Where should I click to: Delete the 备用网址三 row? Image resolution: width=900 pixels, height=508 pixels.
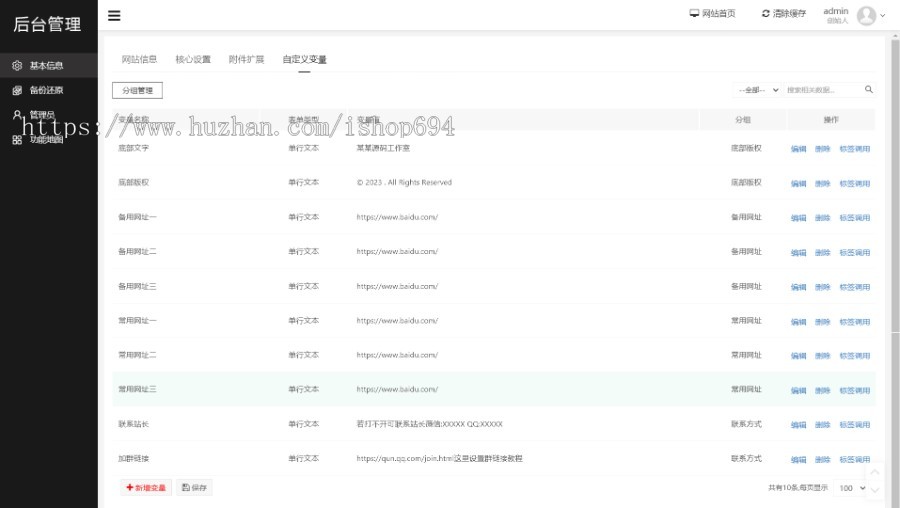[823, 287]
